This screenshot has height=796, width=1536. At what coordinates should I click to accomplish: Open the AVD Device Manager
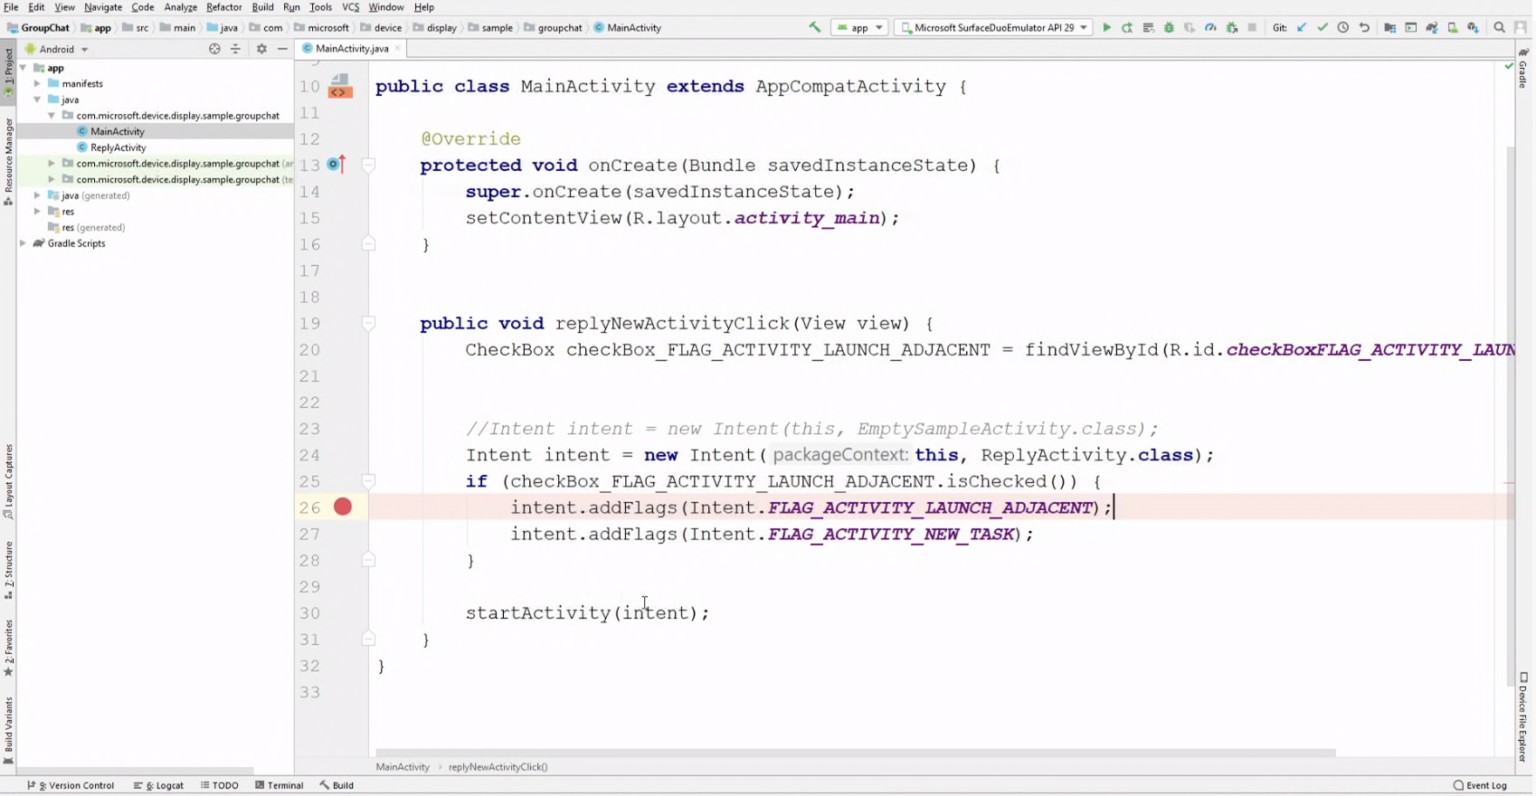pos(1453,27)
